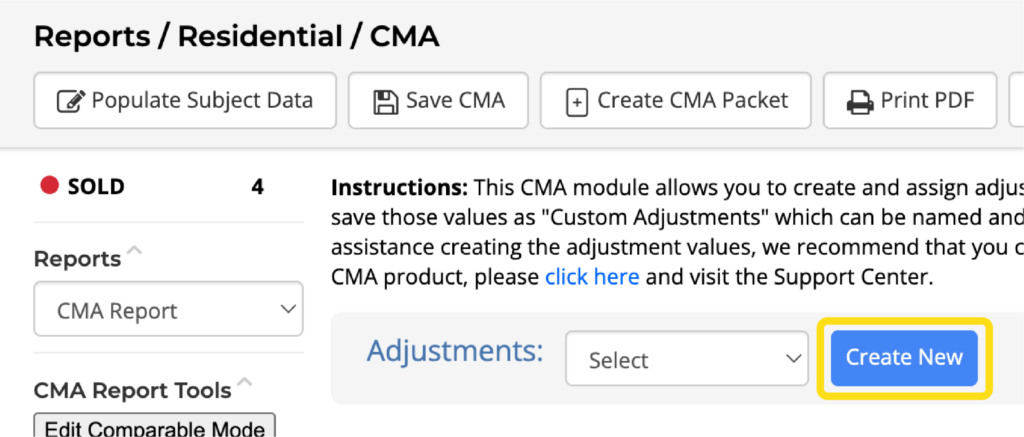Collapse the CMA Report Tools caret
The image size is (1024, 437).
click(245, 380)
